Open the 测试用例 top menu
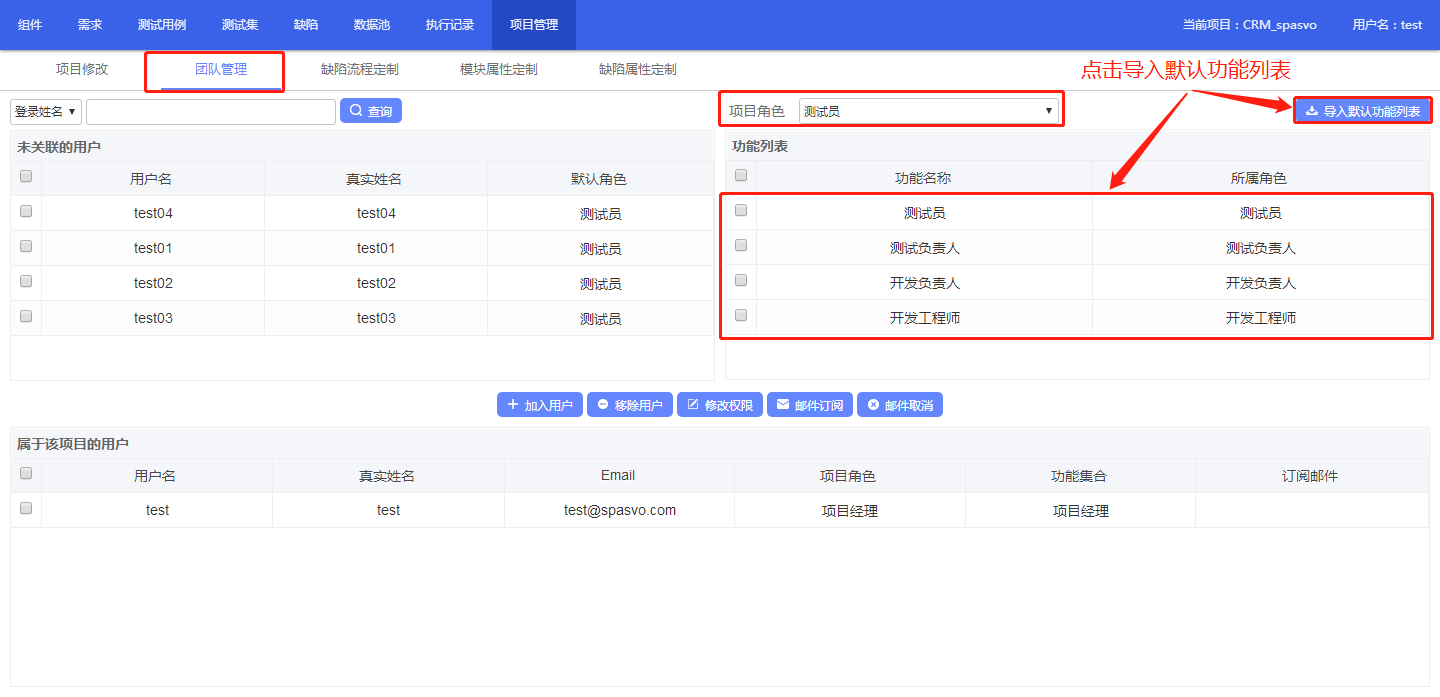The height and width of the screenshot is (697, 1440). (x=162, y=25)
